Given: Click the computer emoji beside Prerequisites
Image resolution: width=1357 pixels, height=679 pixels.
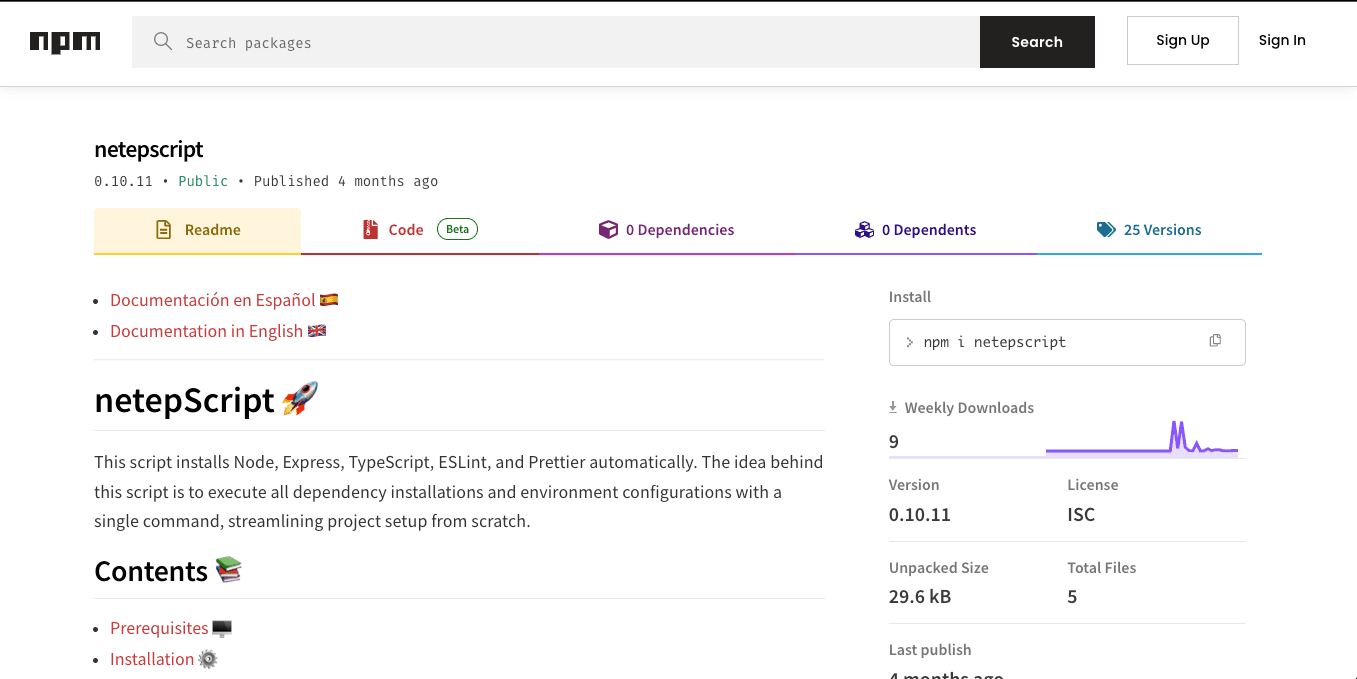Looking at the screenshot, I should [x=222, y=628].
